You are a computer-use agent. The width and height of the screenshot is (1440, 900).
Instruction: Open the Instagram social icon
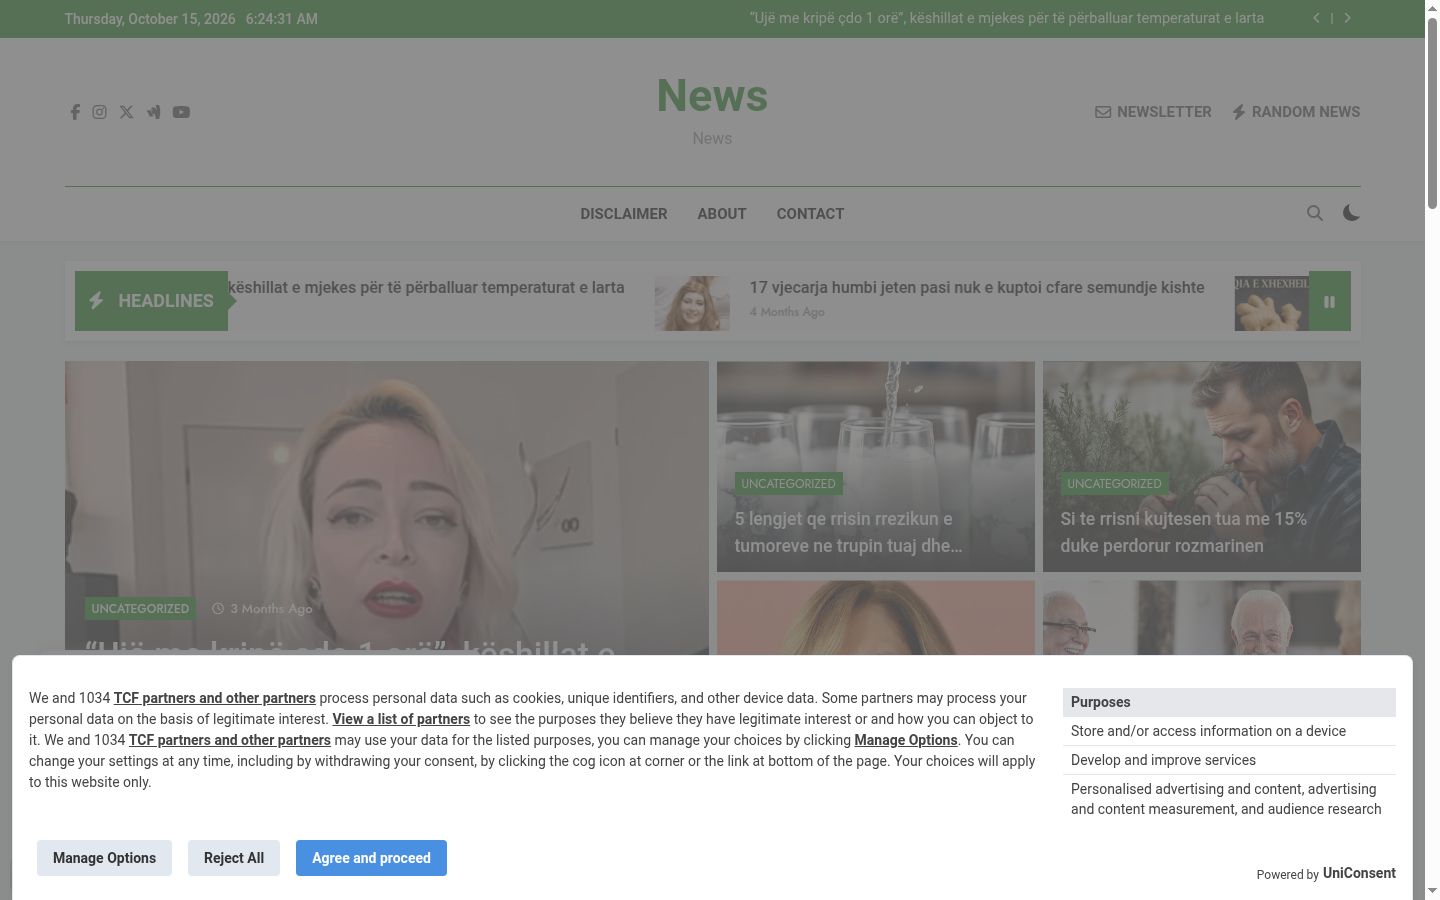100,112
